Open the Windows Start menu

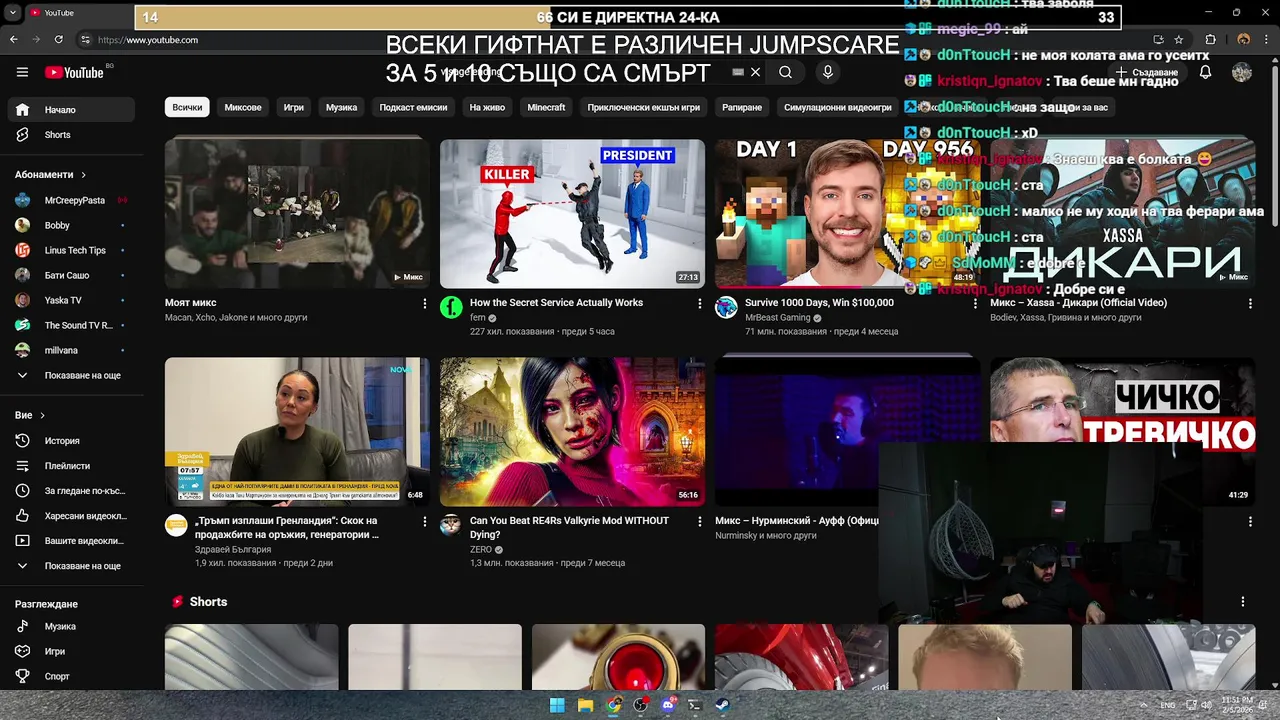pyautogui.click(x=557, y=705)
